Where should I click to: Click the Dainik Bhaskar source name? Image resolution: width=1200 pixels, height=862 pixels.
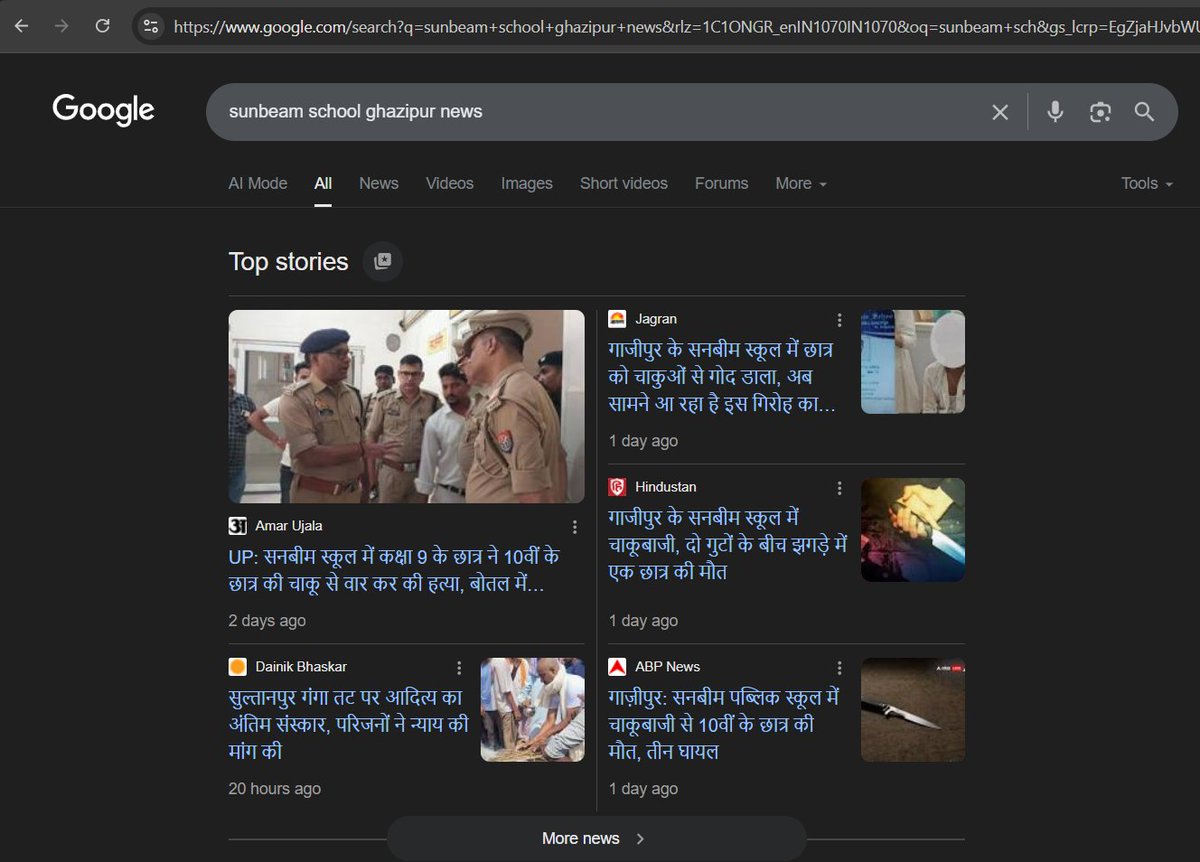click(301, 667)
